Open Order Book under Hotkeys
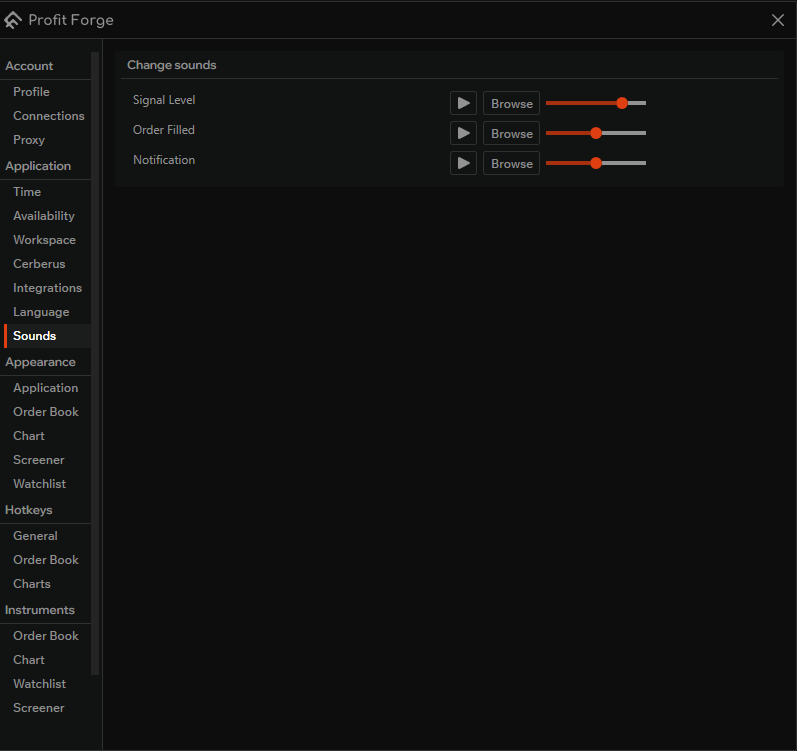The image size is (797, 751). [x=46, y=560]
